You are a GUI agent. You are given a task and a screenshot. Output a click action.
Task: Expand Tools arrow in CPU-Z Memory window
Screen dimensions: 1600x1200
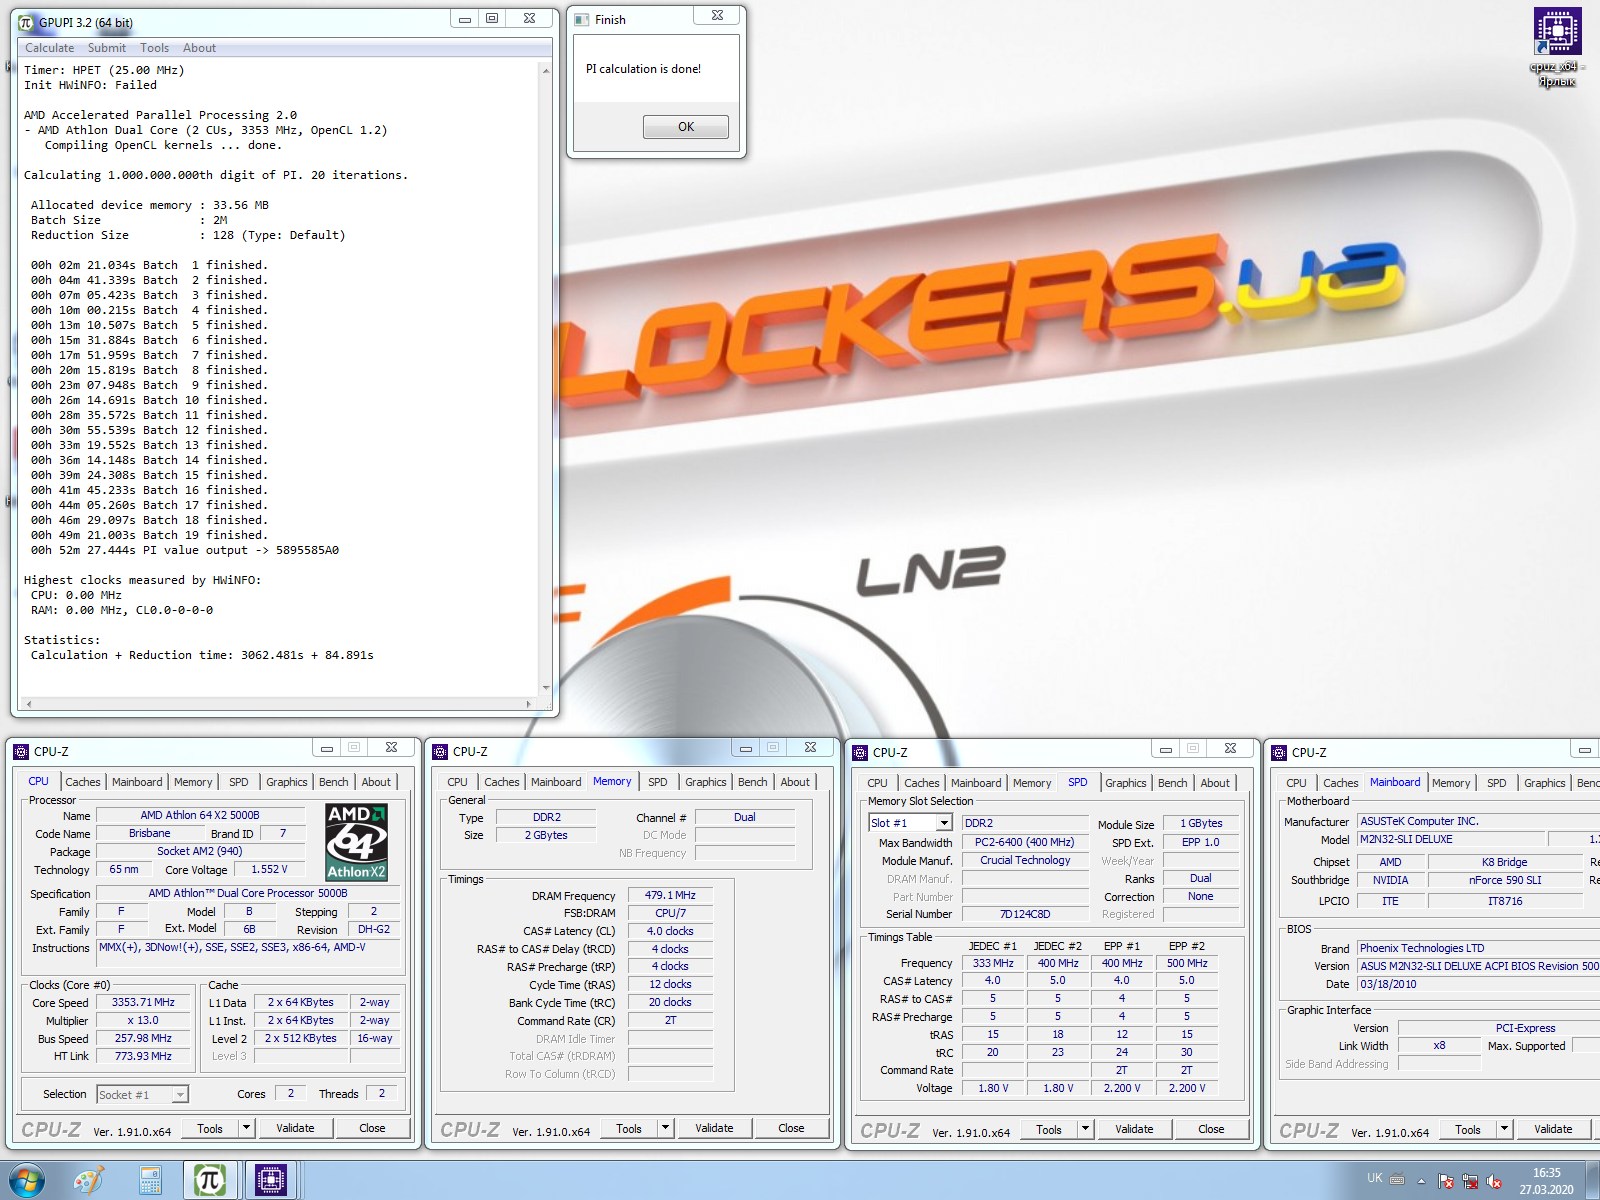point(665,1128)
